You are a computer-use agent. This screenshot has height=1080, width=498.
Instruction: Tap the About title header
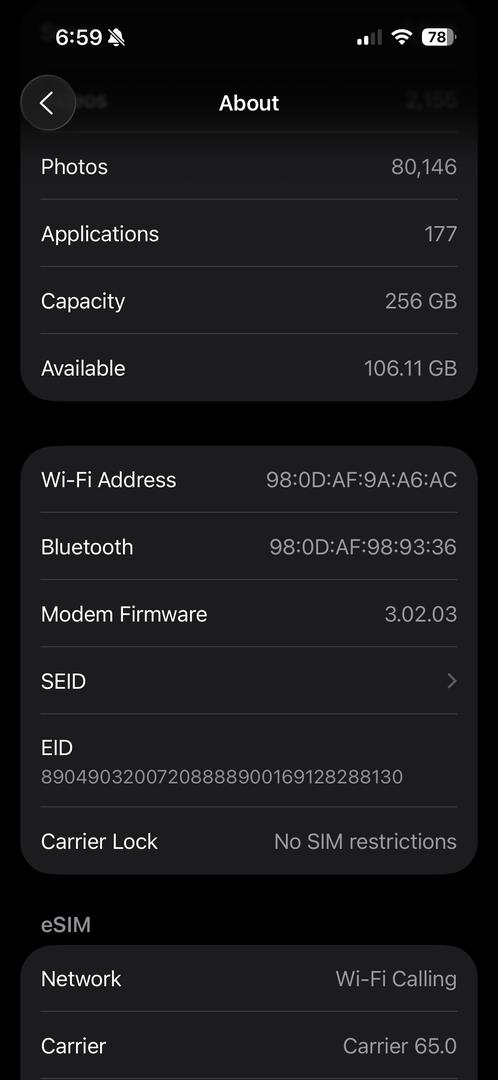pos(249,103)
